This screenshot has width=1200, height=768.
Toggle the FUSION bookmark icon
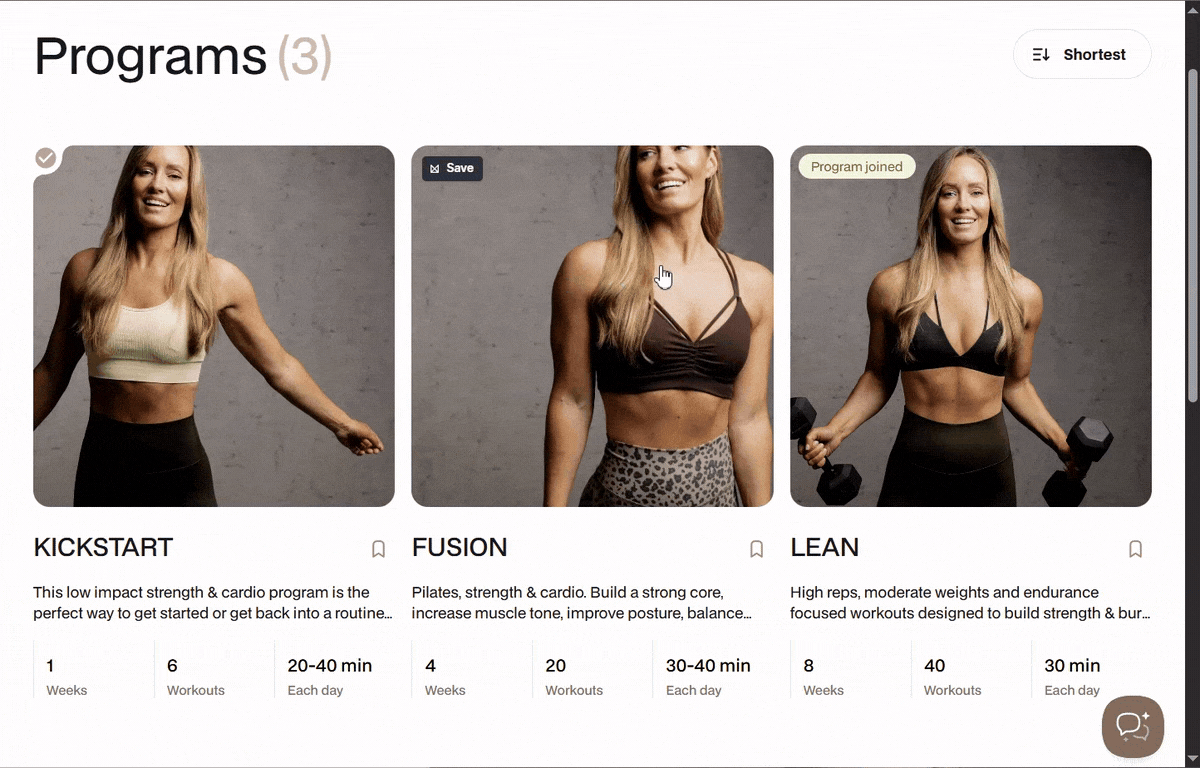pos(757,549)
